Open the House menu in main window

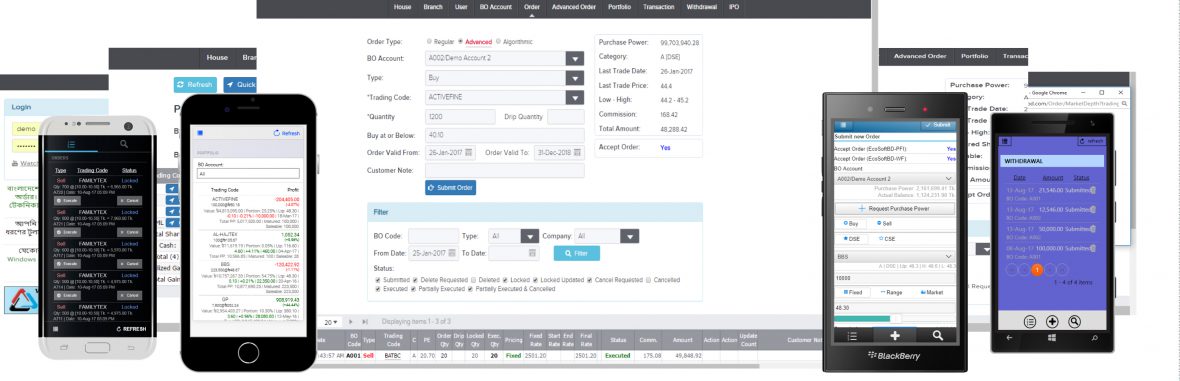[403, 7]
